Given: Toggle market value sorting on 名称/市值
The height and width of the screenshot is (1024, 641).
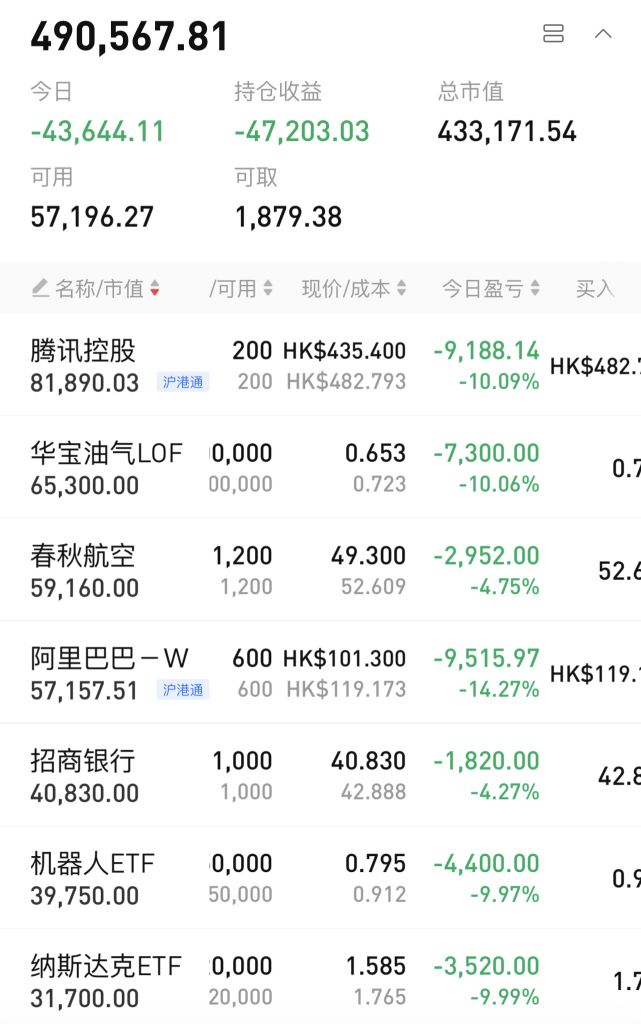Looking at the screenshot, I should pos(100,287).
